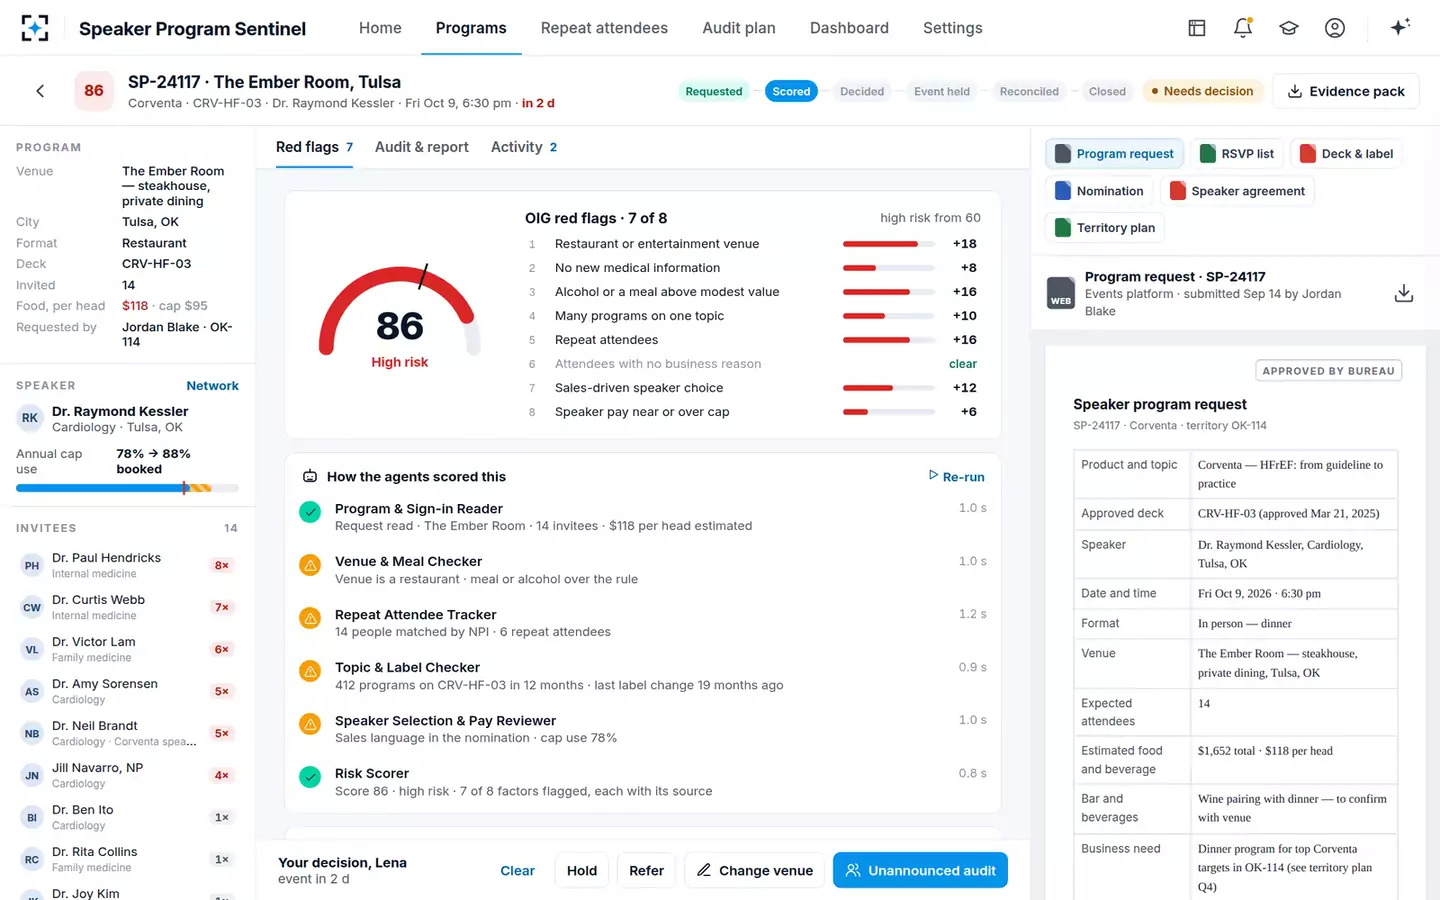Switch to the Repeat attendees tab

[x=604, y=28]
